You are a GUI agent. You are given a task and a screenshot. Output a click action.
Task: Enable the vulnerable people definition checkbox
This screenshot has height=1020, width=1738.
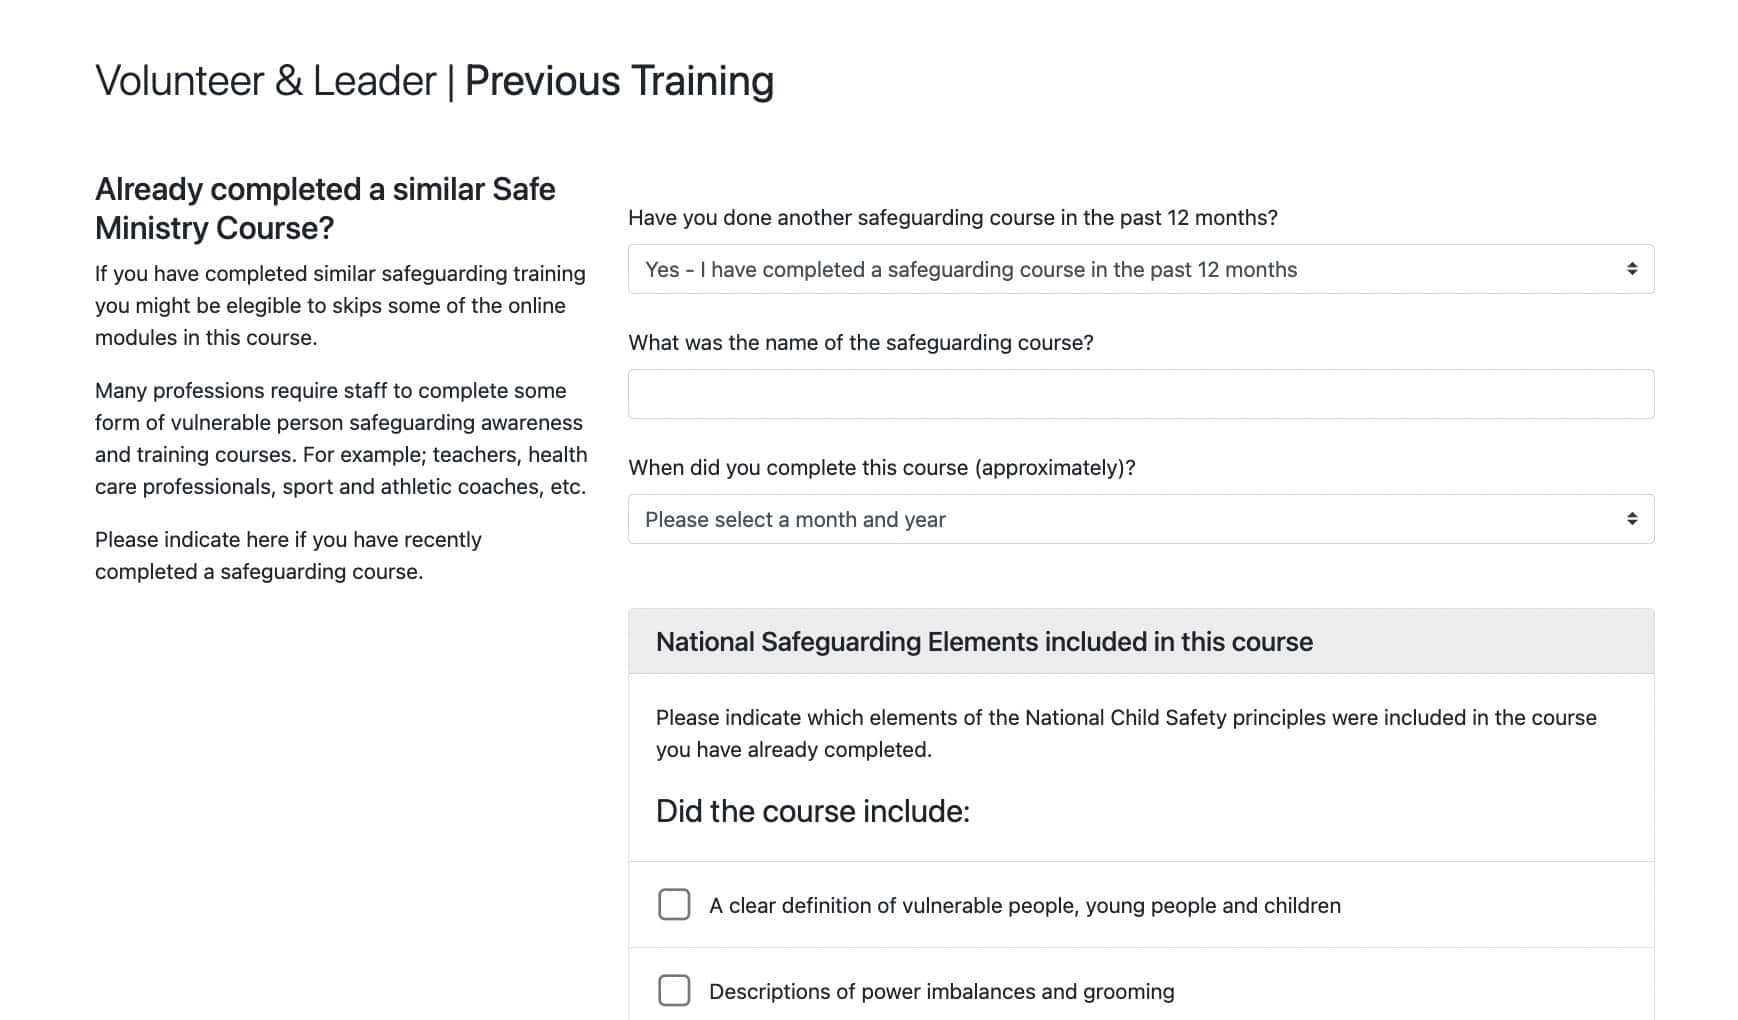point(674,904)
